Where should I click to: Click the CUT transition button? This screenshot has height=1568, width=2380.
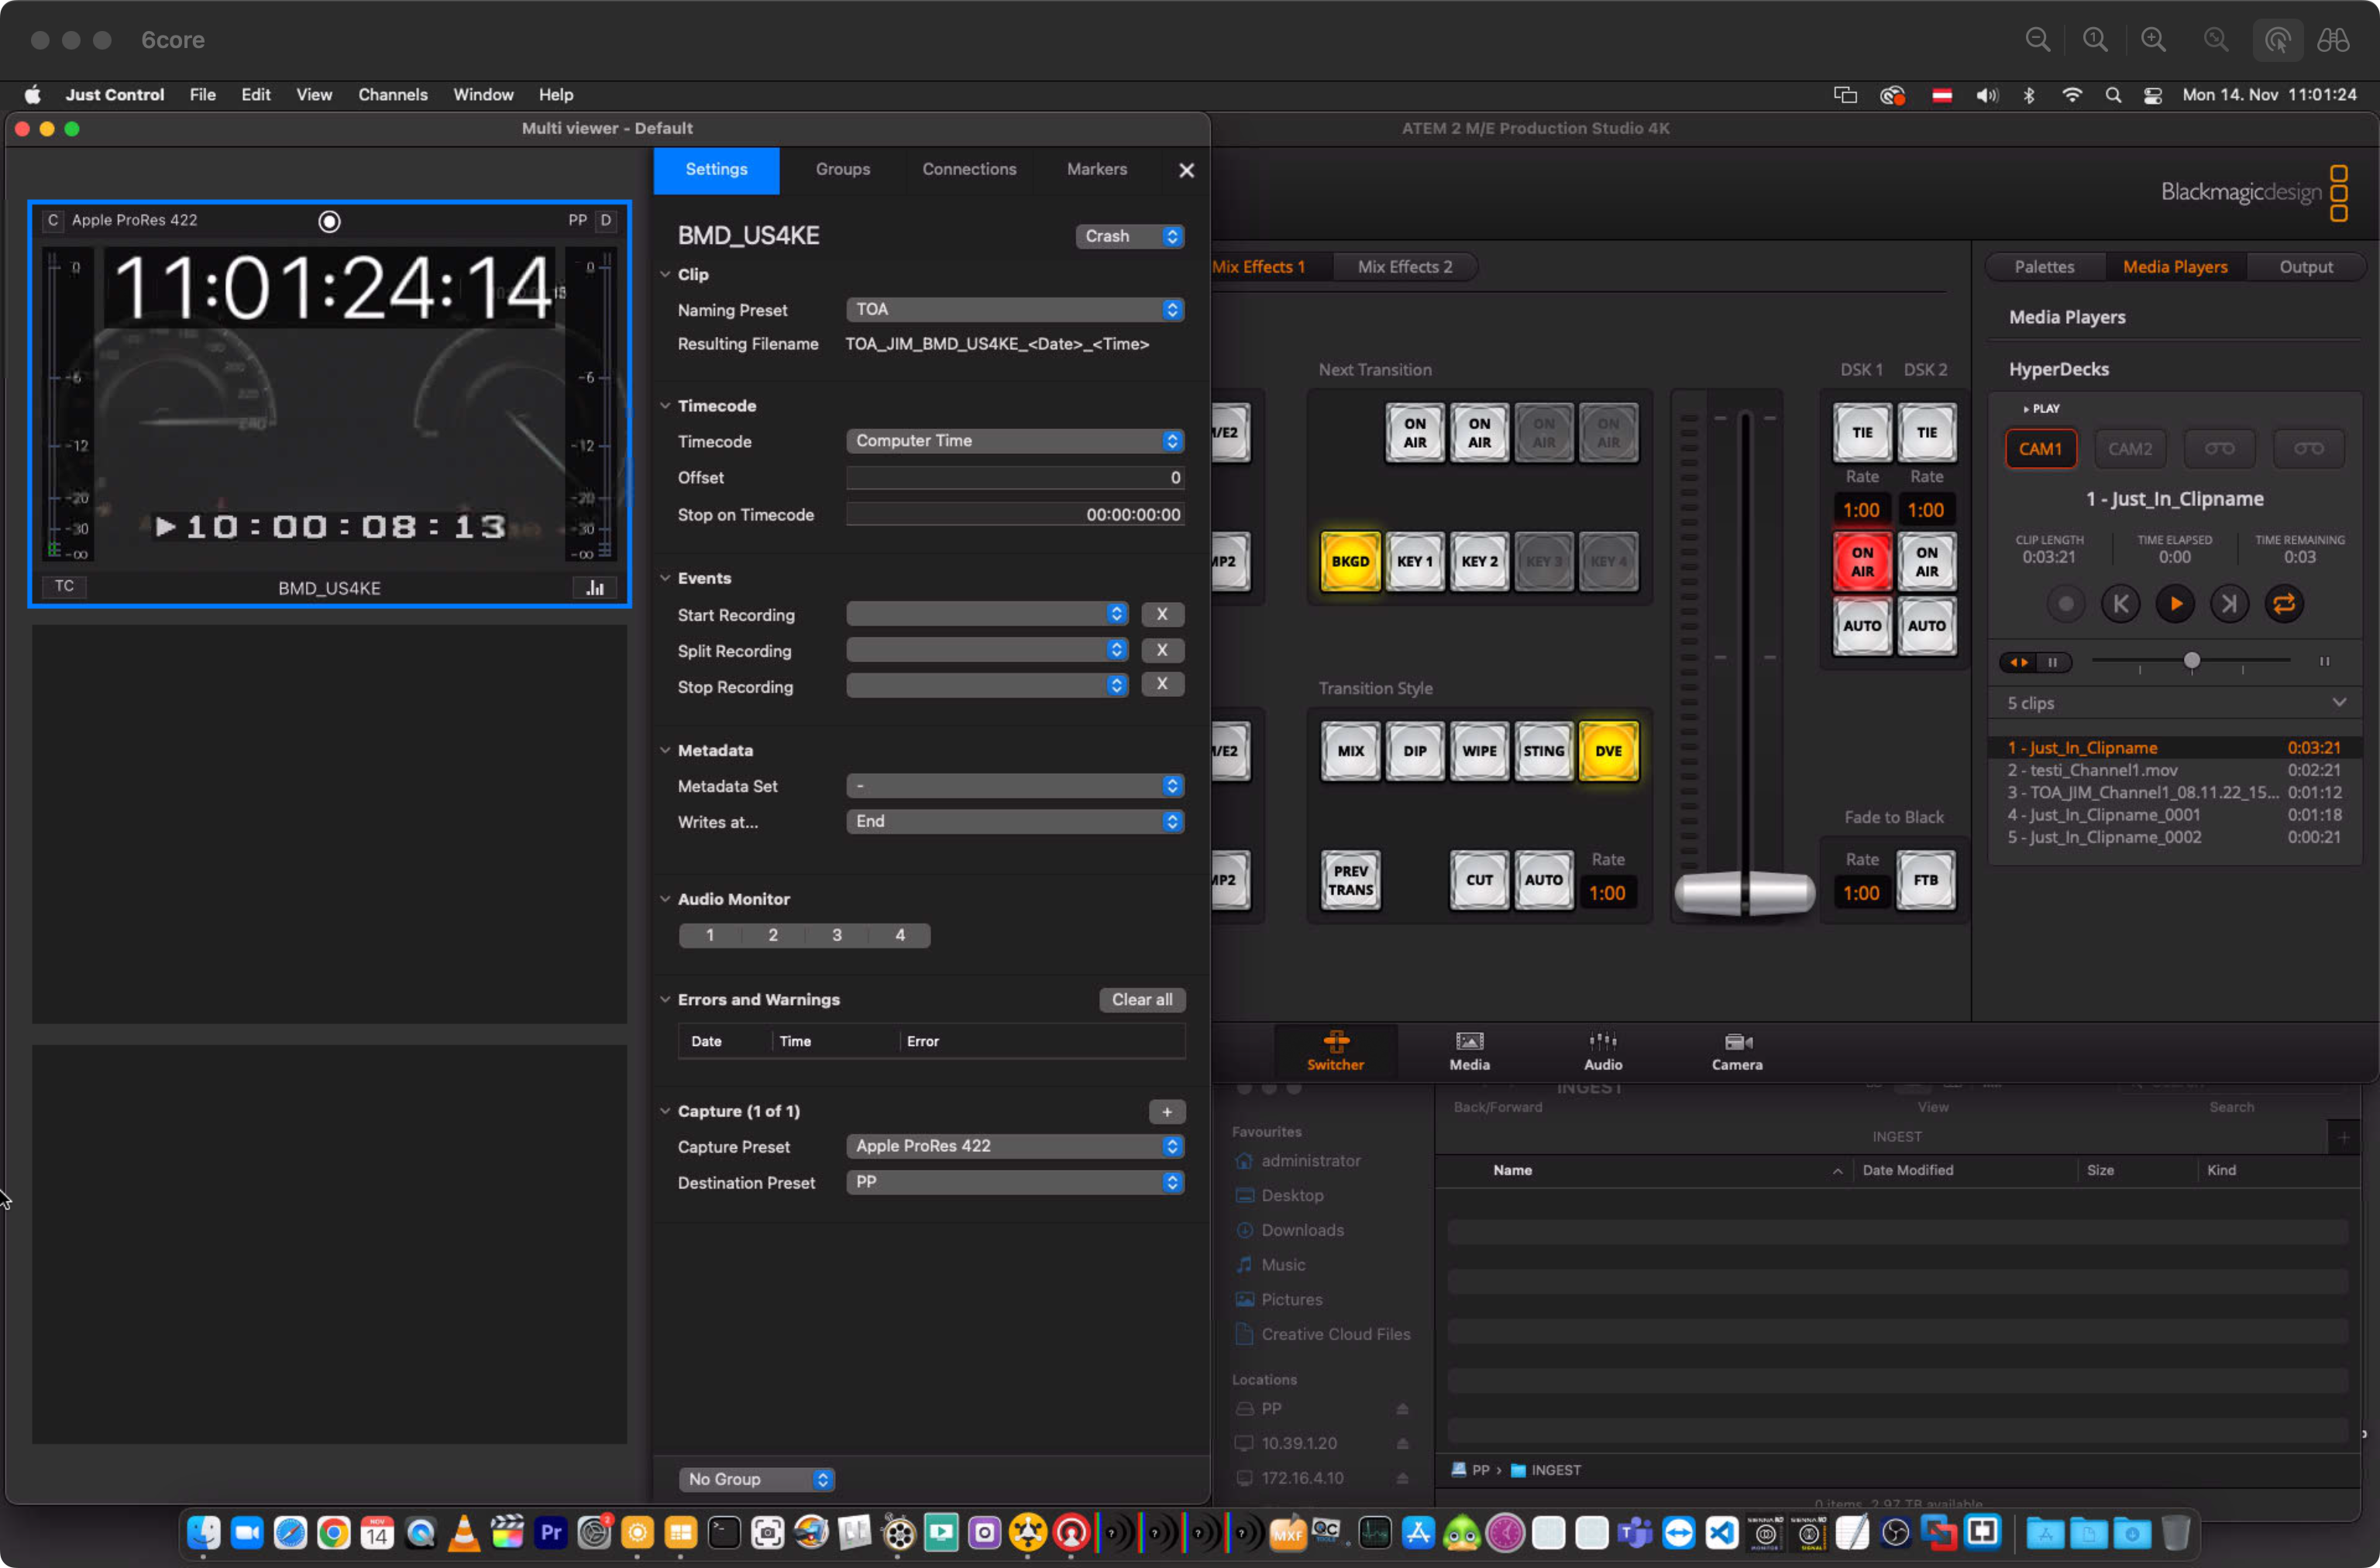pos(1479,880)
